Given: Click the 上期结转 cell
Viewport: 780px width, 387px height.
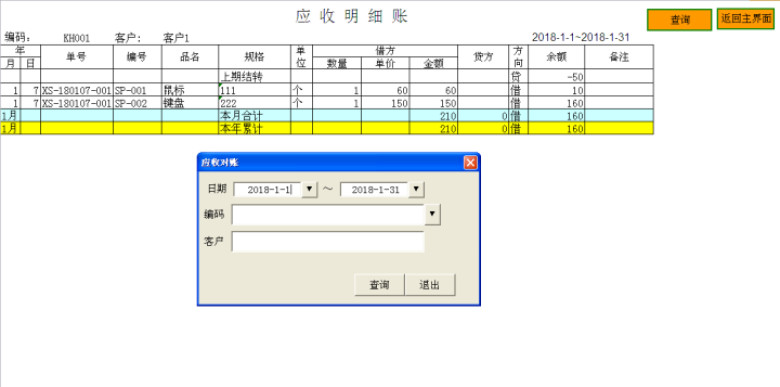Looking at the screenshot, I should [x=255, y=77].
